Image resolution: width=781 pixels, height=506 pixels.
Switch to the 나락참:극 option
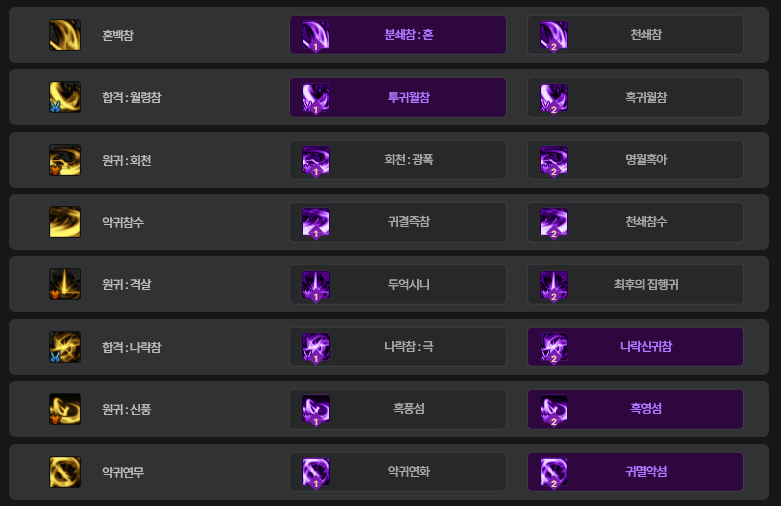coord(398,347)
